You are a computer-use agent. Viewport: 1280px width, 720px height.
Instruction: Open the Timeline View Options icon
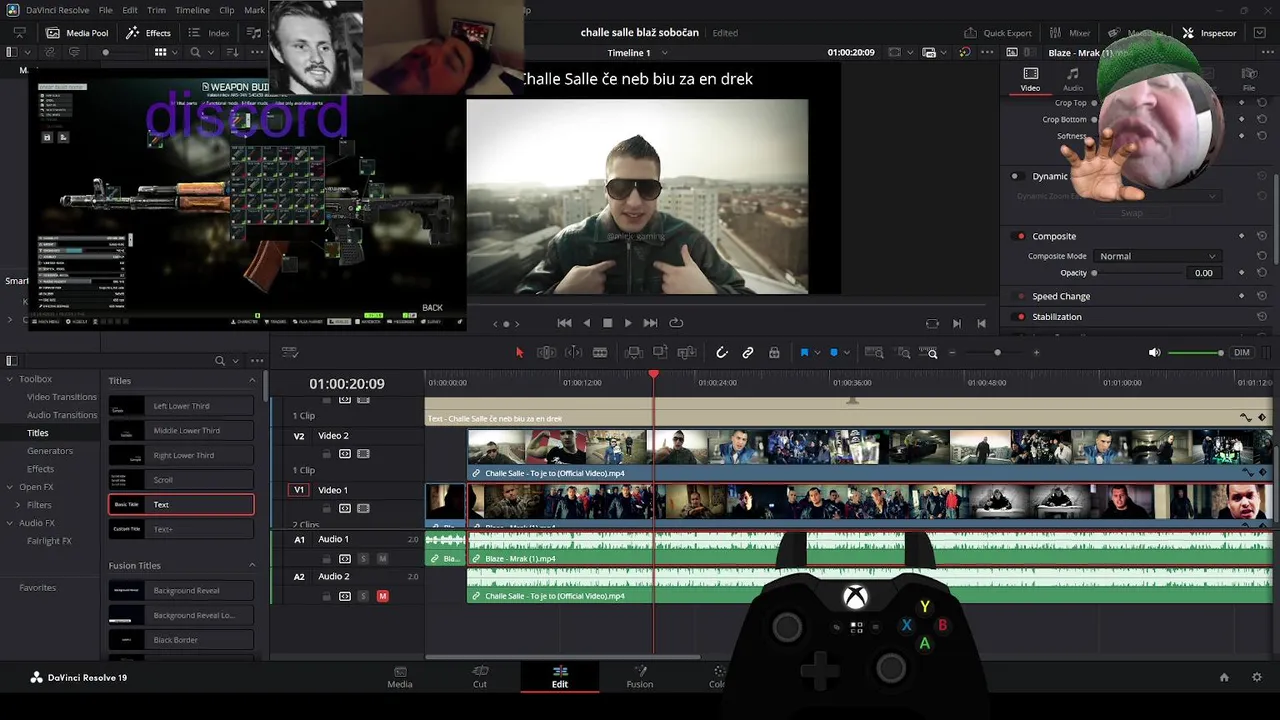click(290, 352)
